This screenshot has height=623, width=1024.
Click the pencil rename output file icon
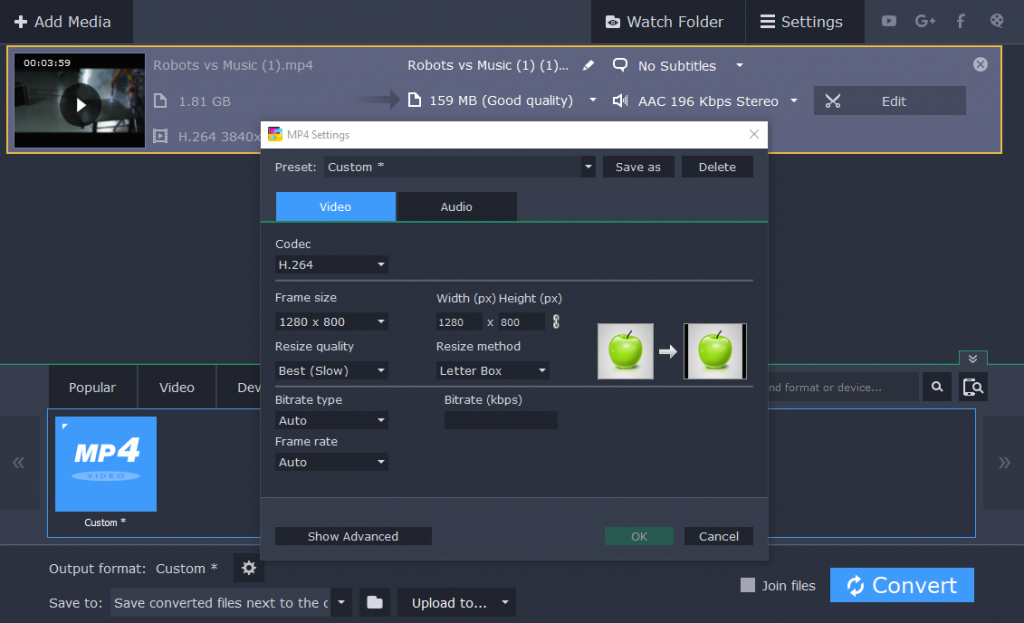[588, 65]
